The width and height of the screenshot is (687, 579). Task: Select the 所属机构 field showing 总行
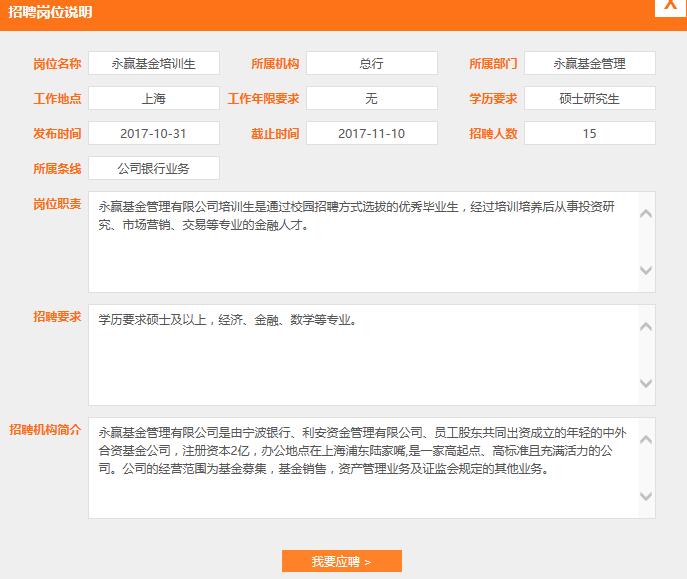pyautogui.click(x=371, y=63)
